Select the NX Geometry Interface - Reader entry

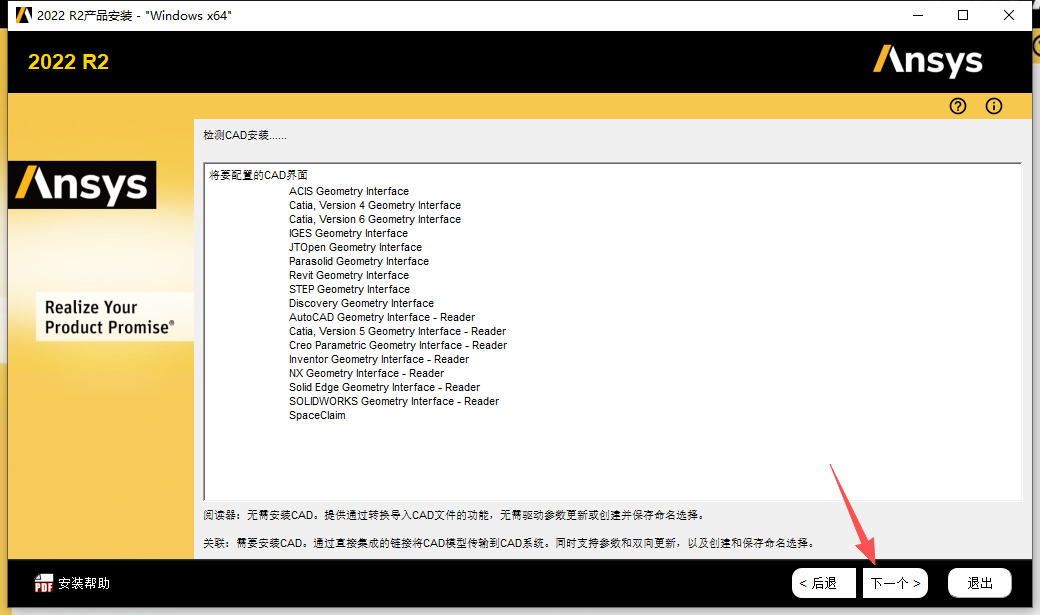click(365, 373)
